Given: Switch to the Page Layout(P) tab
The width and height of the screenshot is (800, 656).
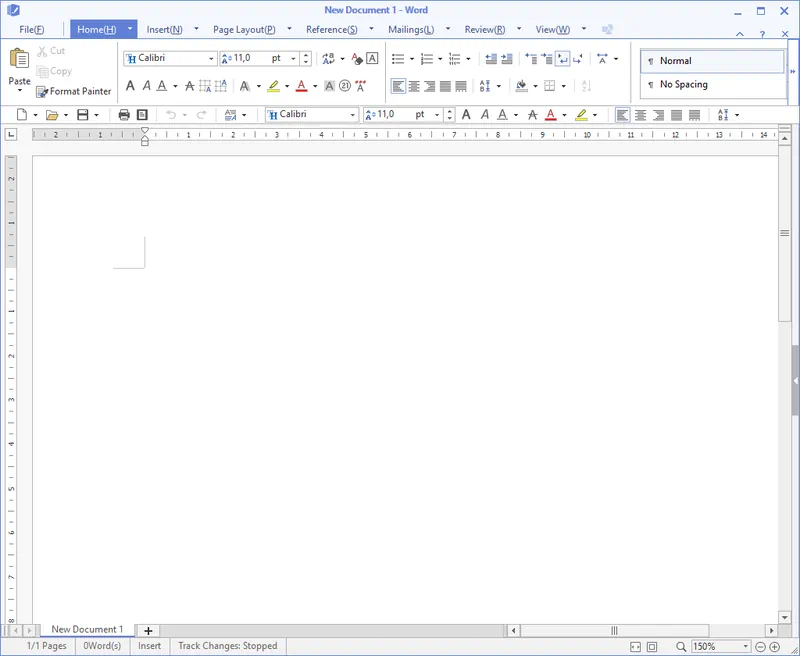Looking at the screenshot, I should coord(244,29).
